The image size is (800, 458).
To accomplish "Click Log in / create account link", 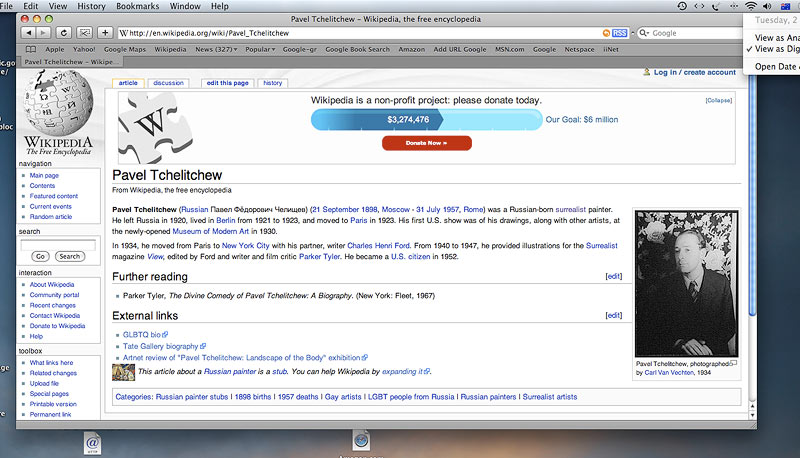I will (695, 72).
